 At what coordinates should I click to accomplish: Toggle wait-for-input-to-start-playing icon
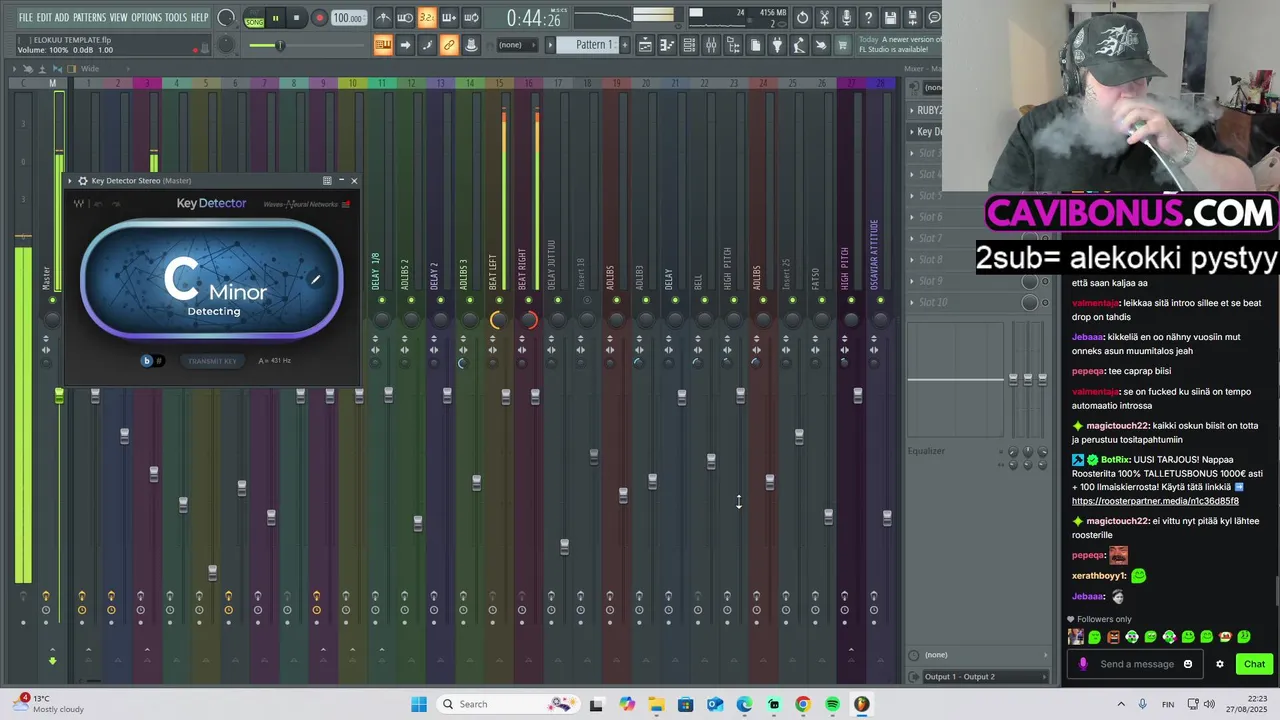(x=405, y=18)
